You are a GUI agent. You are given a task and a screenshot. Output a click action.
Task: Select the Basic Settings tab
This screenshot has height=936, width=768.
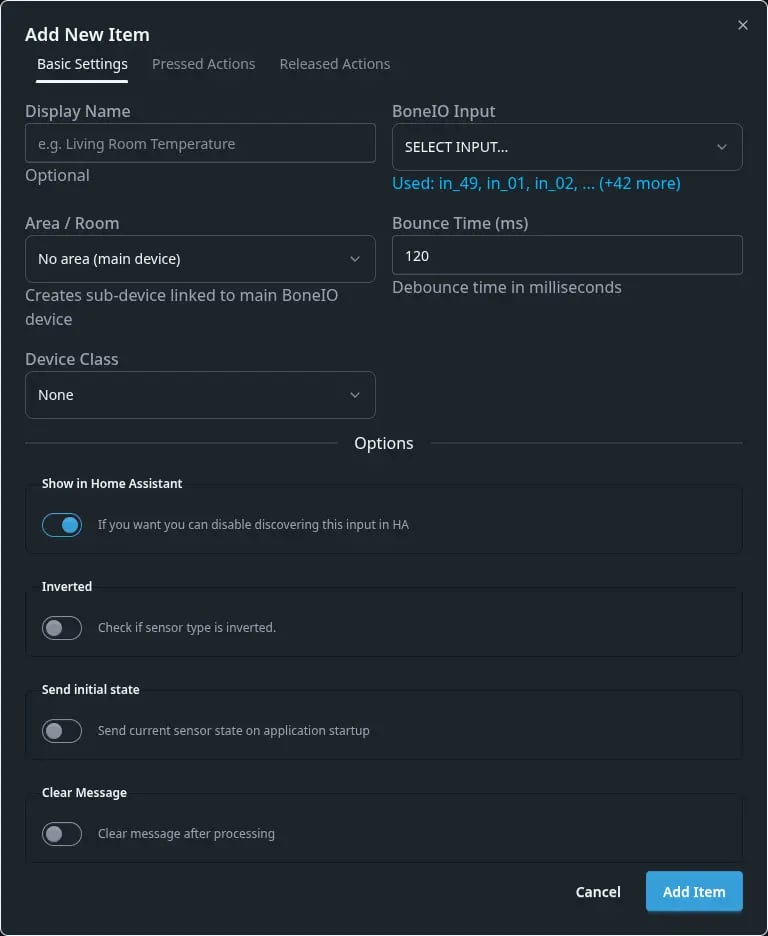[82, 63]
